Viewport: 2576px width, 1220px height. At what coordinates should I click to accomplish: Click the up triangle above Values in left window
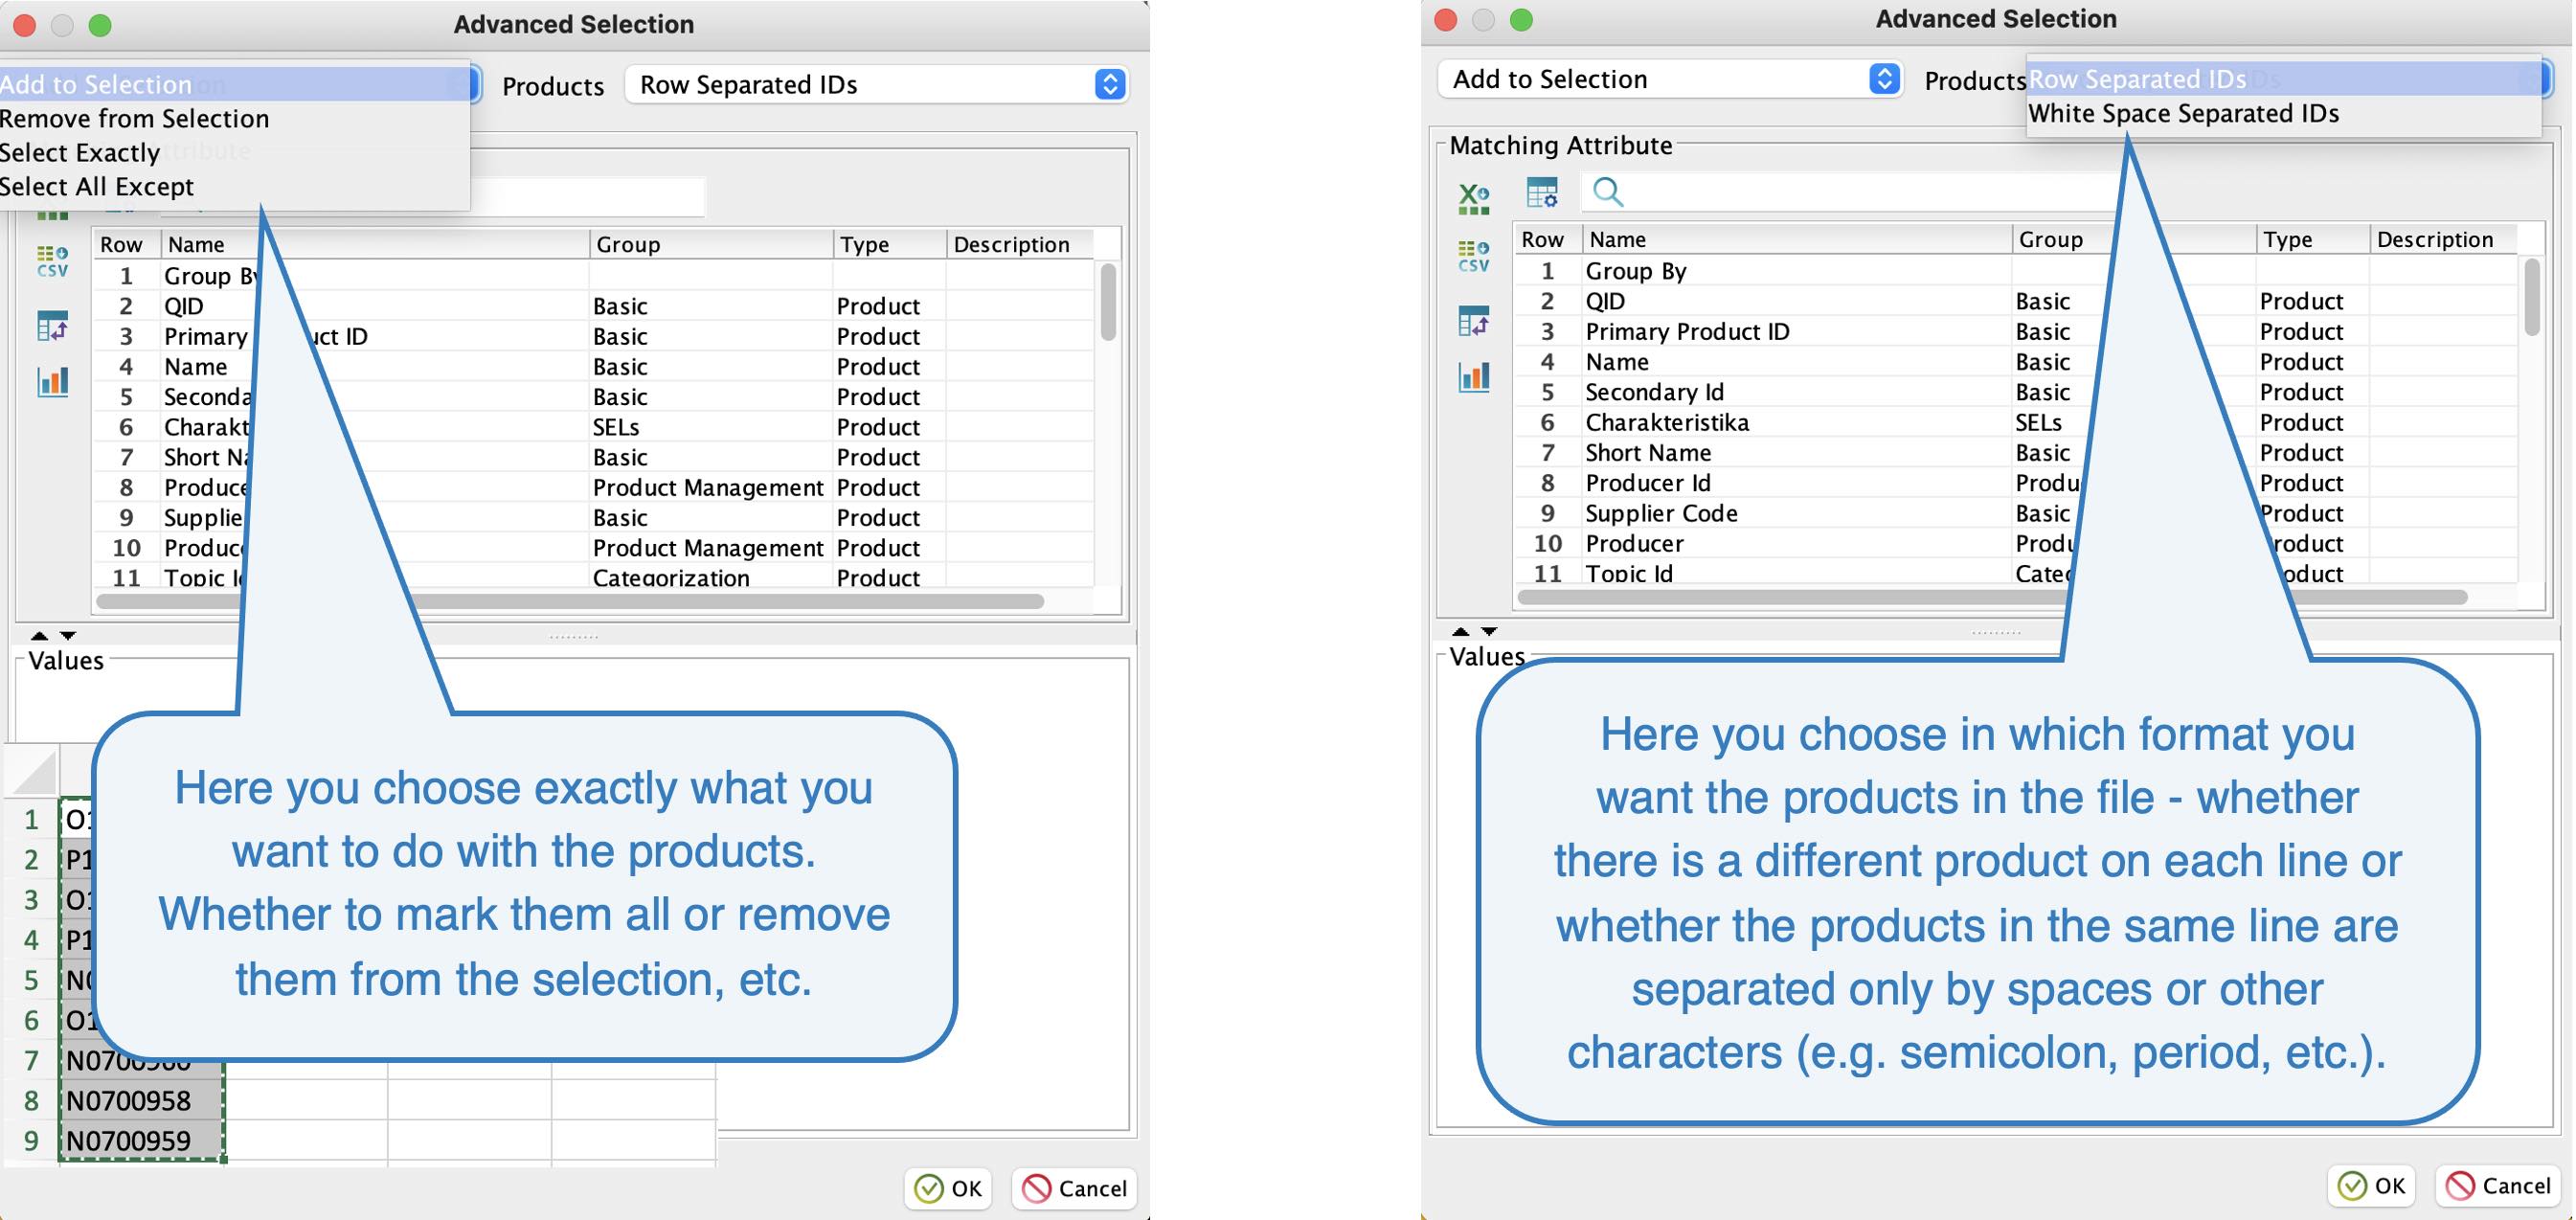[x=39, y=635]
